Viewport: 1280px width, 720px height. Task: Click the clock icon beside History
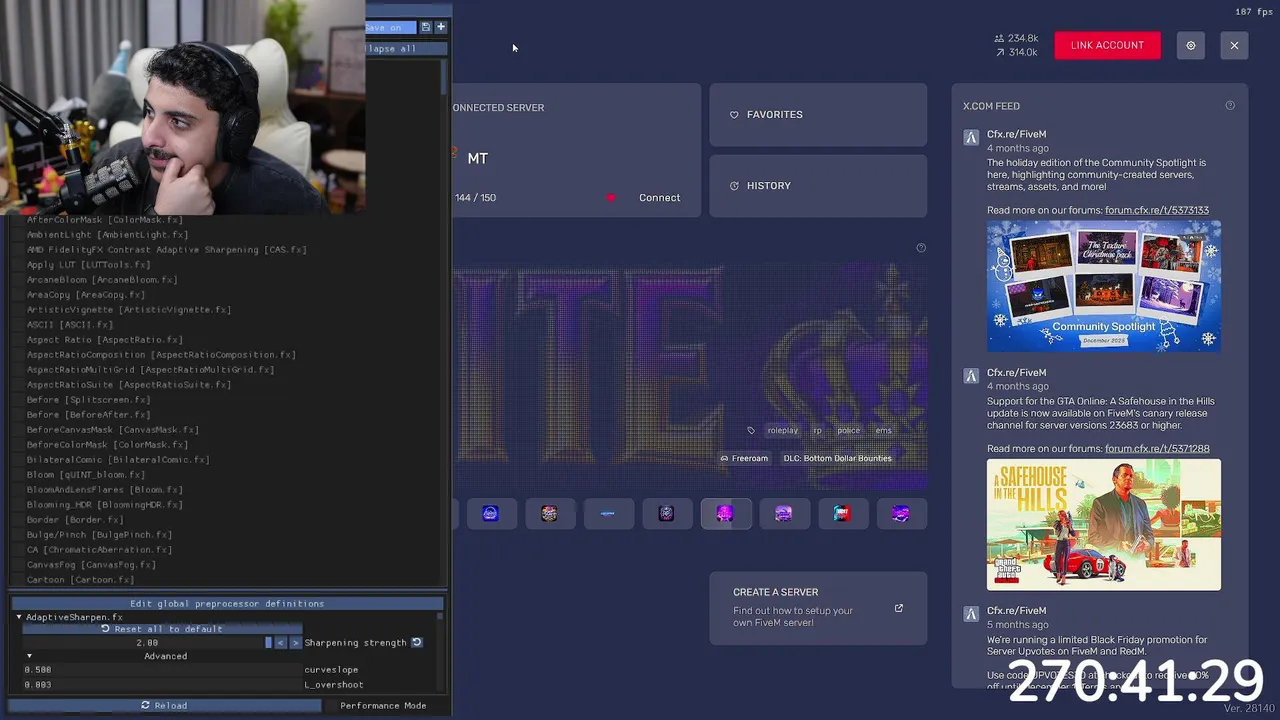click(734, 186)
